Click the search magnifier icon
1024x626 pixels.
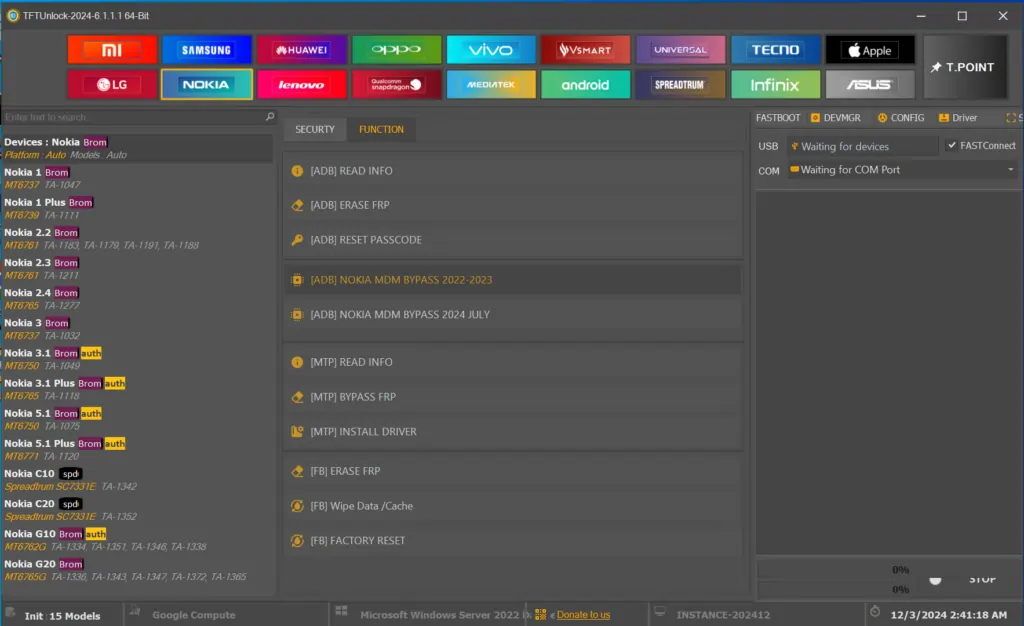pos(269,117)
